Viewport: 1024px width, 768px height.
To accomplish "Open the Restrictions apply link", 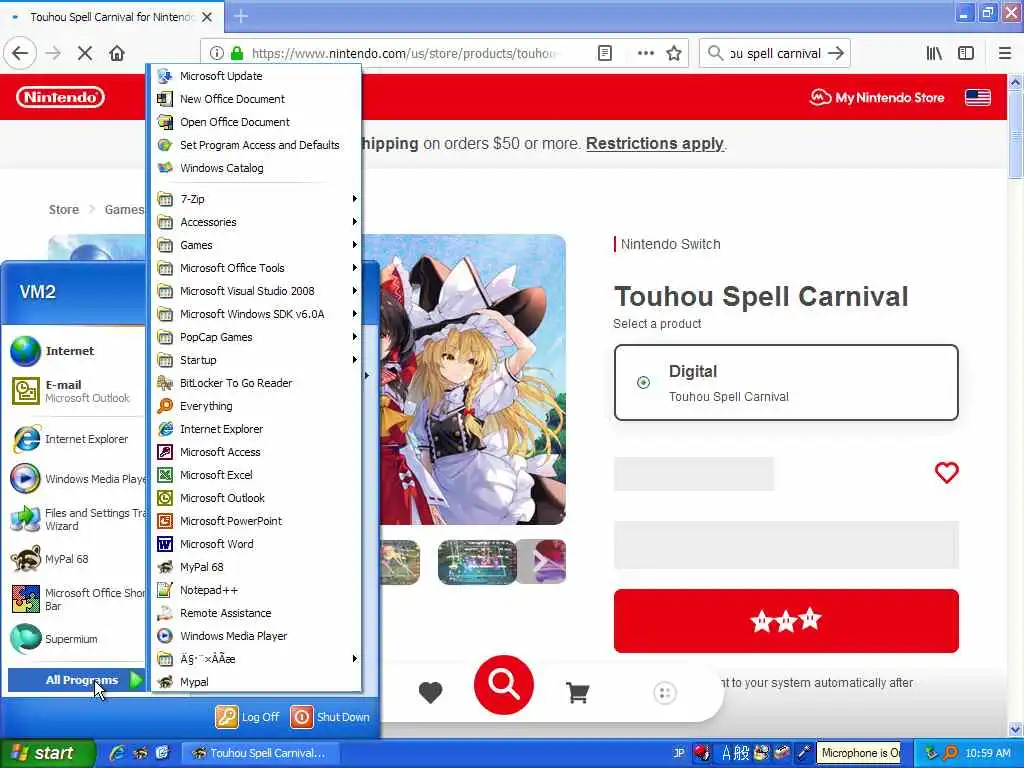I will (654, 143).
